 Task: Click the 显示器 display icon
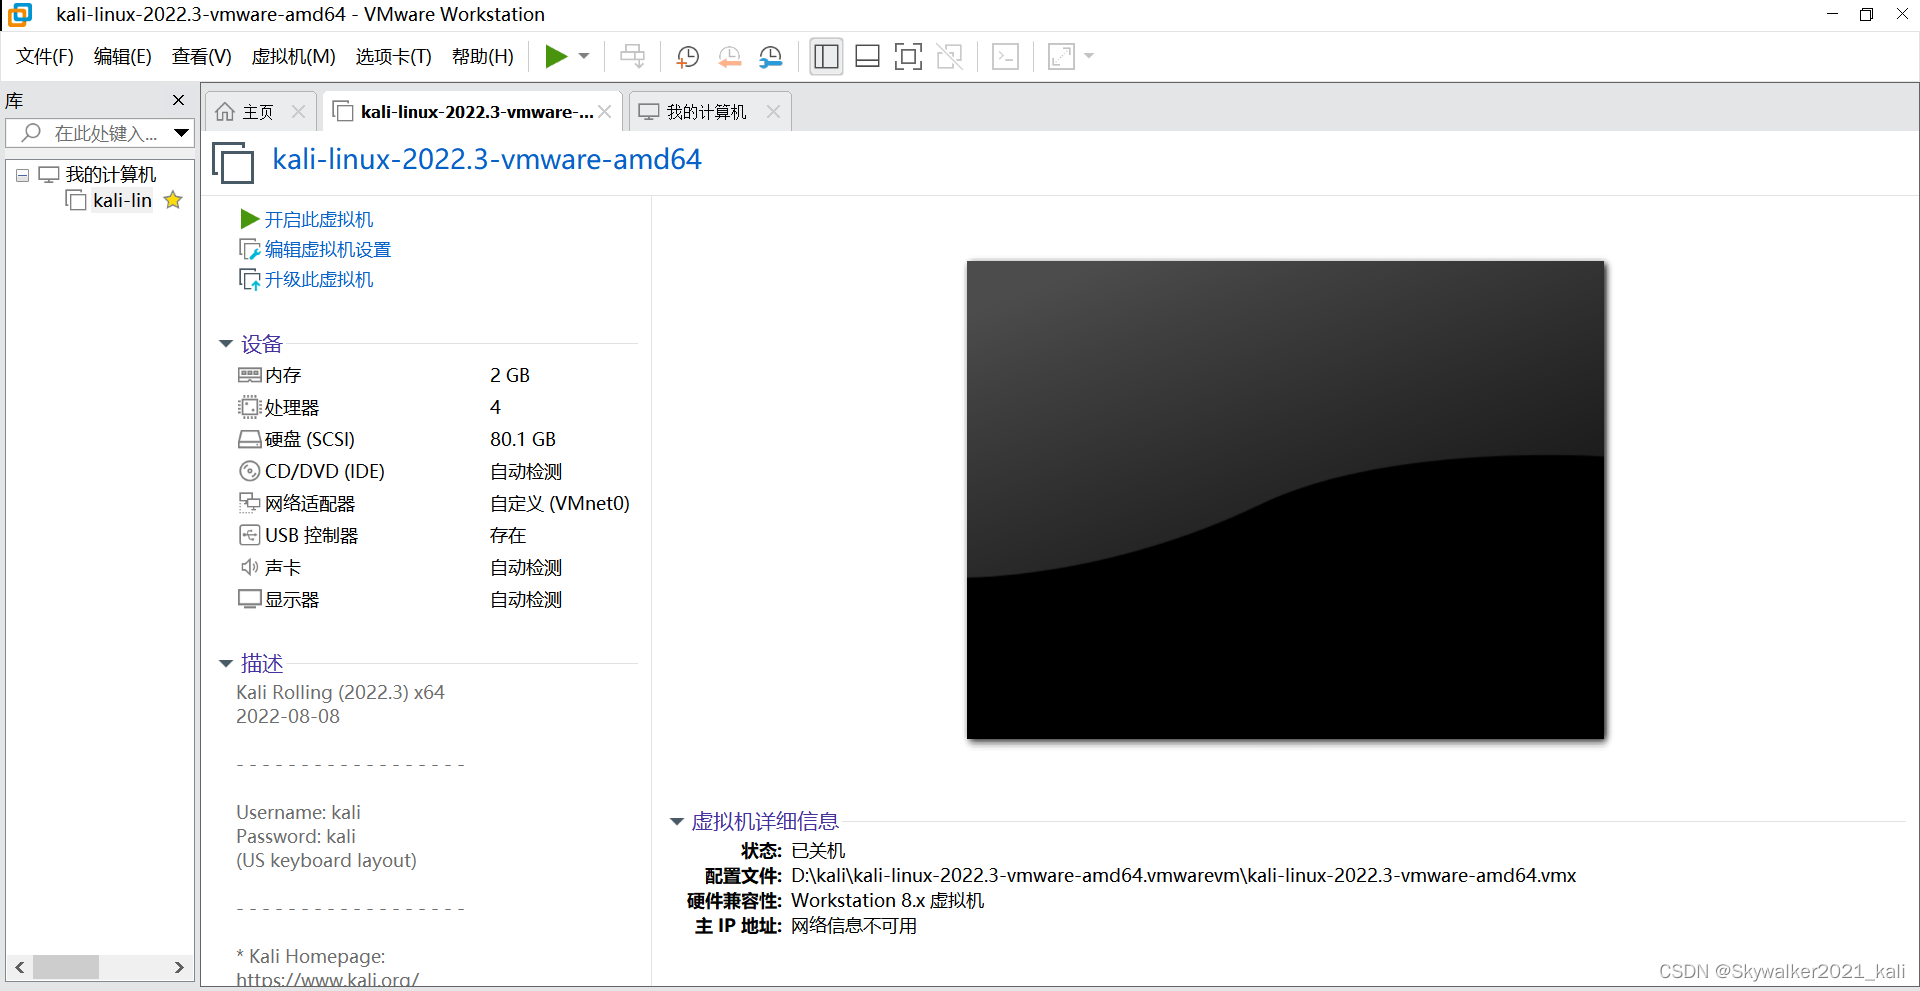click(249, 599)
